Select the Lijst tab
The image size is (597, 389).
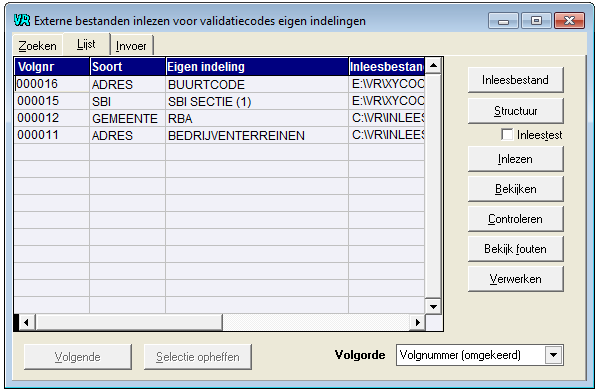[x=86, y=44]
